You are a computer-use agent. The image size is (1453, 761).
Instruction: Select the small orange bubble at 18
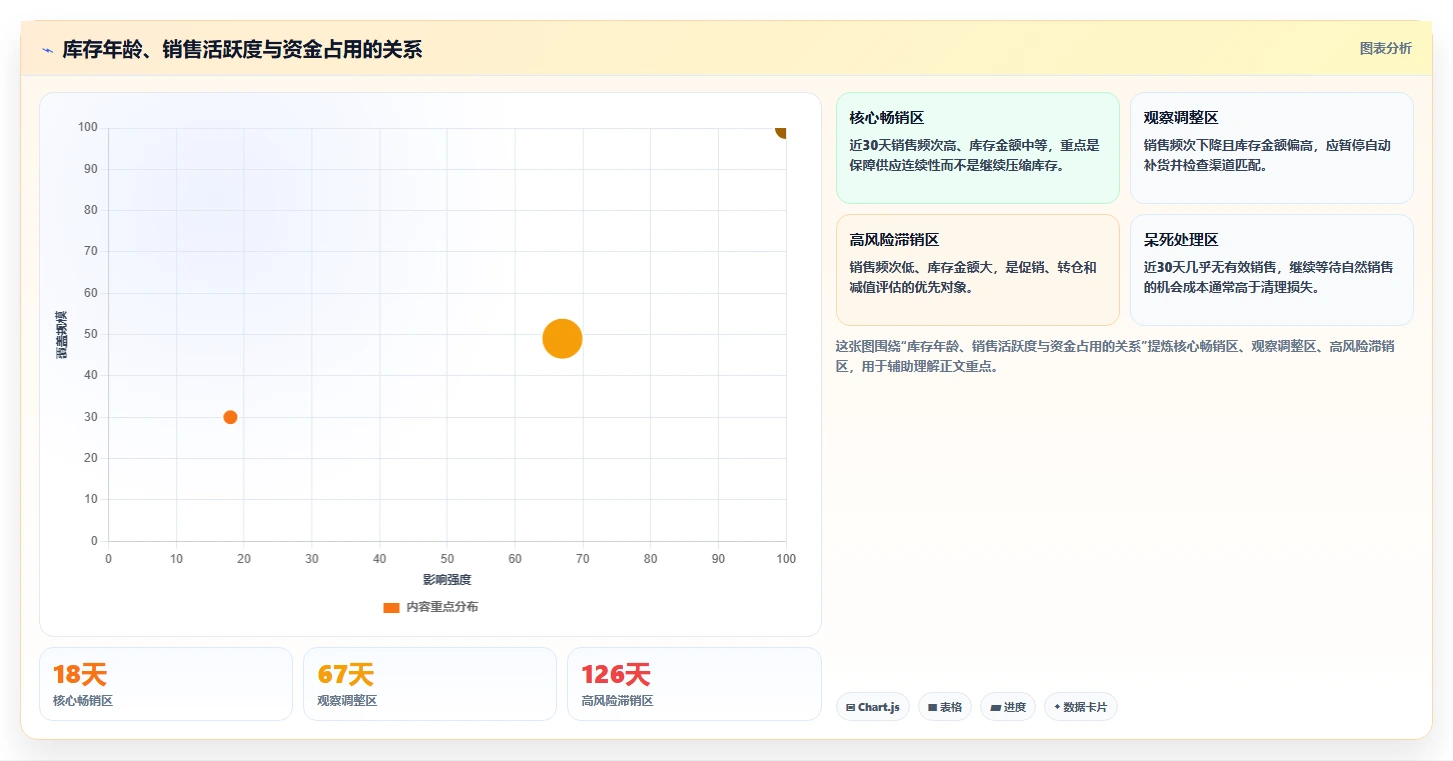pyautogui.click(x=230, y=417)
